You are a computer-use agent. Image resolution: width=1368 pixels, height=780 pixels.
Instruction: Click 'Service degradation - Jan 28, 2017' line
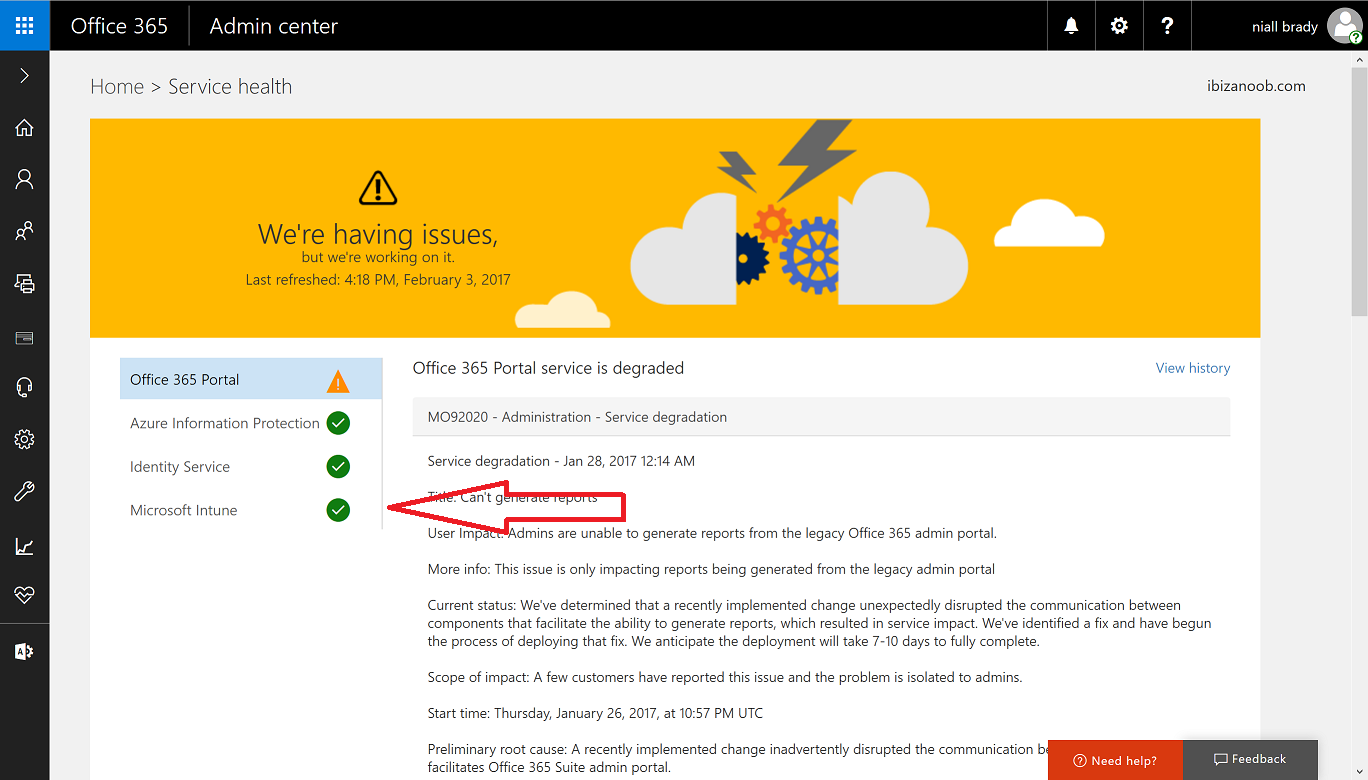(561, 461)
